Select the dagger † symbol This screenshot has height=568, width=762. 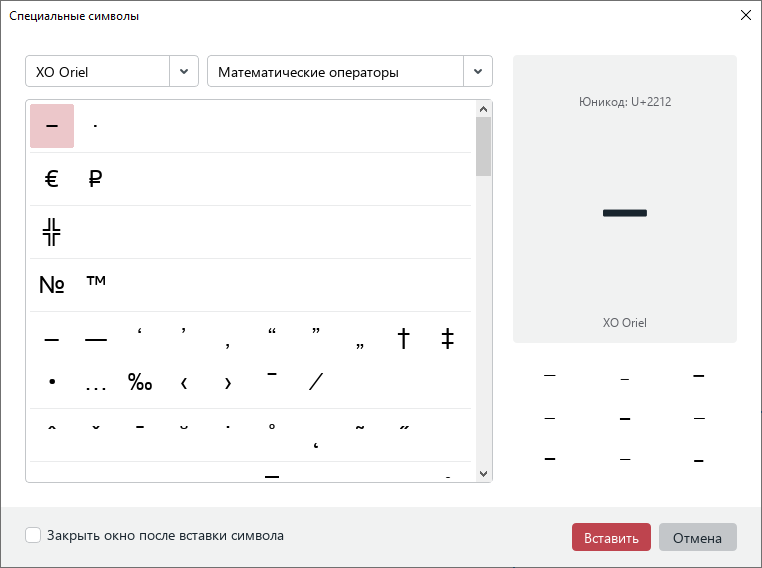tap(404, 339)
